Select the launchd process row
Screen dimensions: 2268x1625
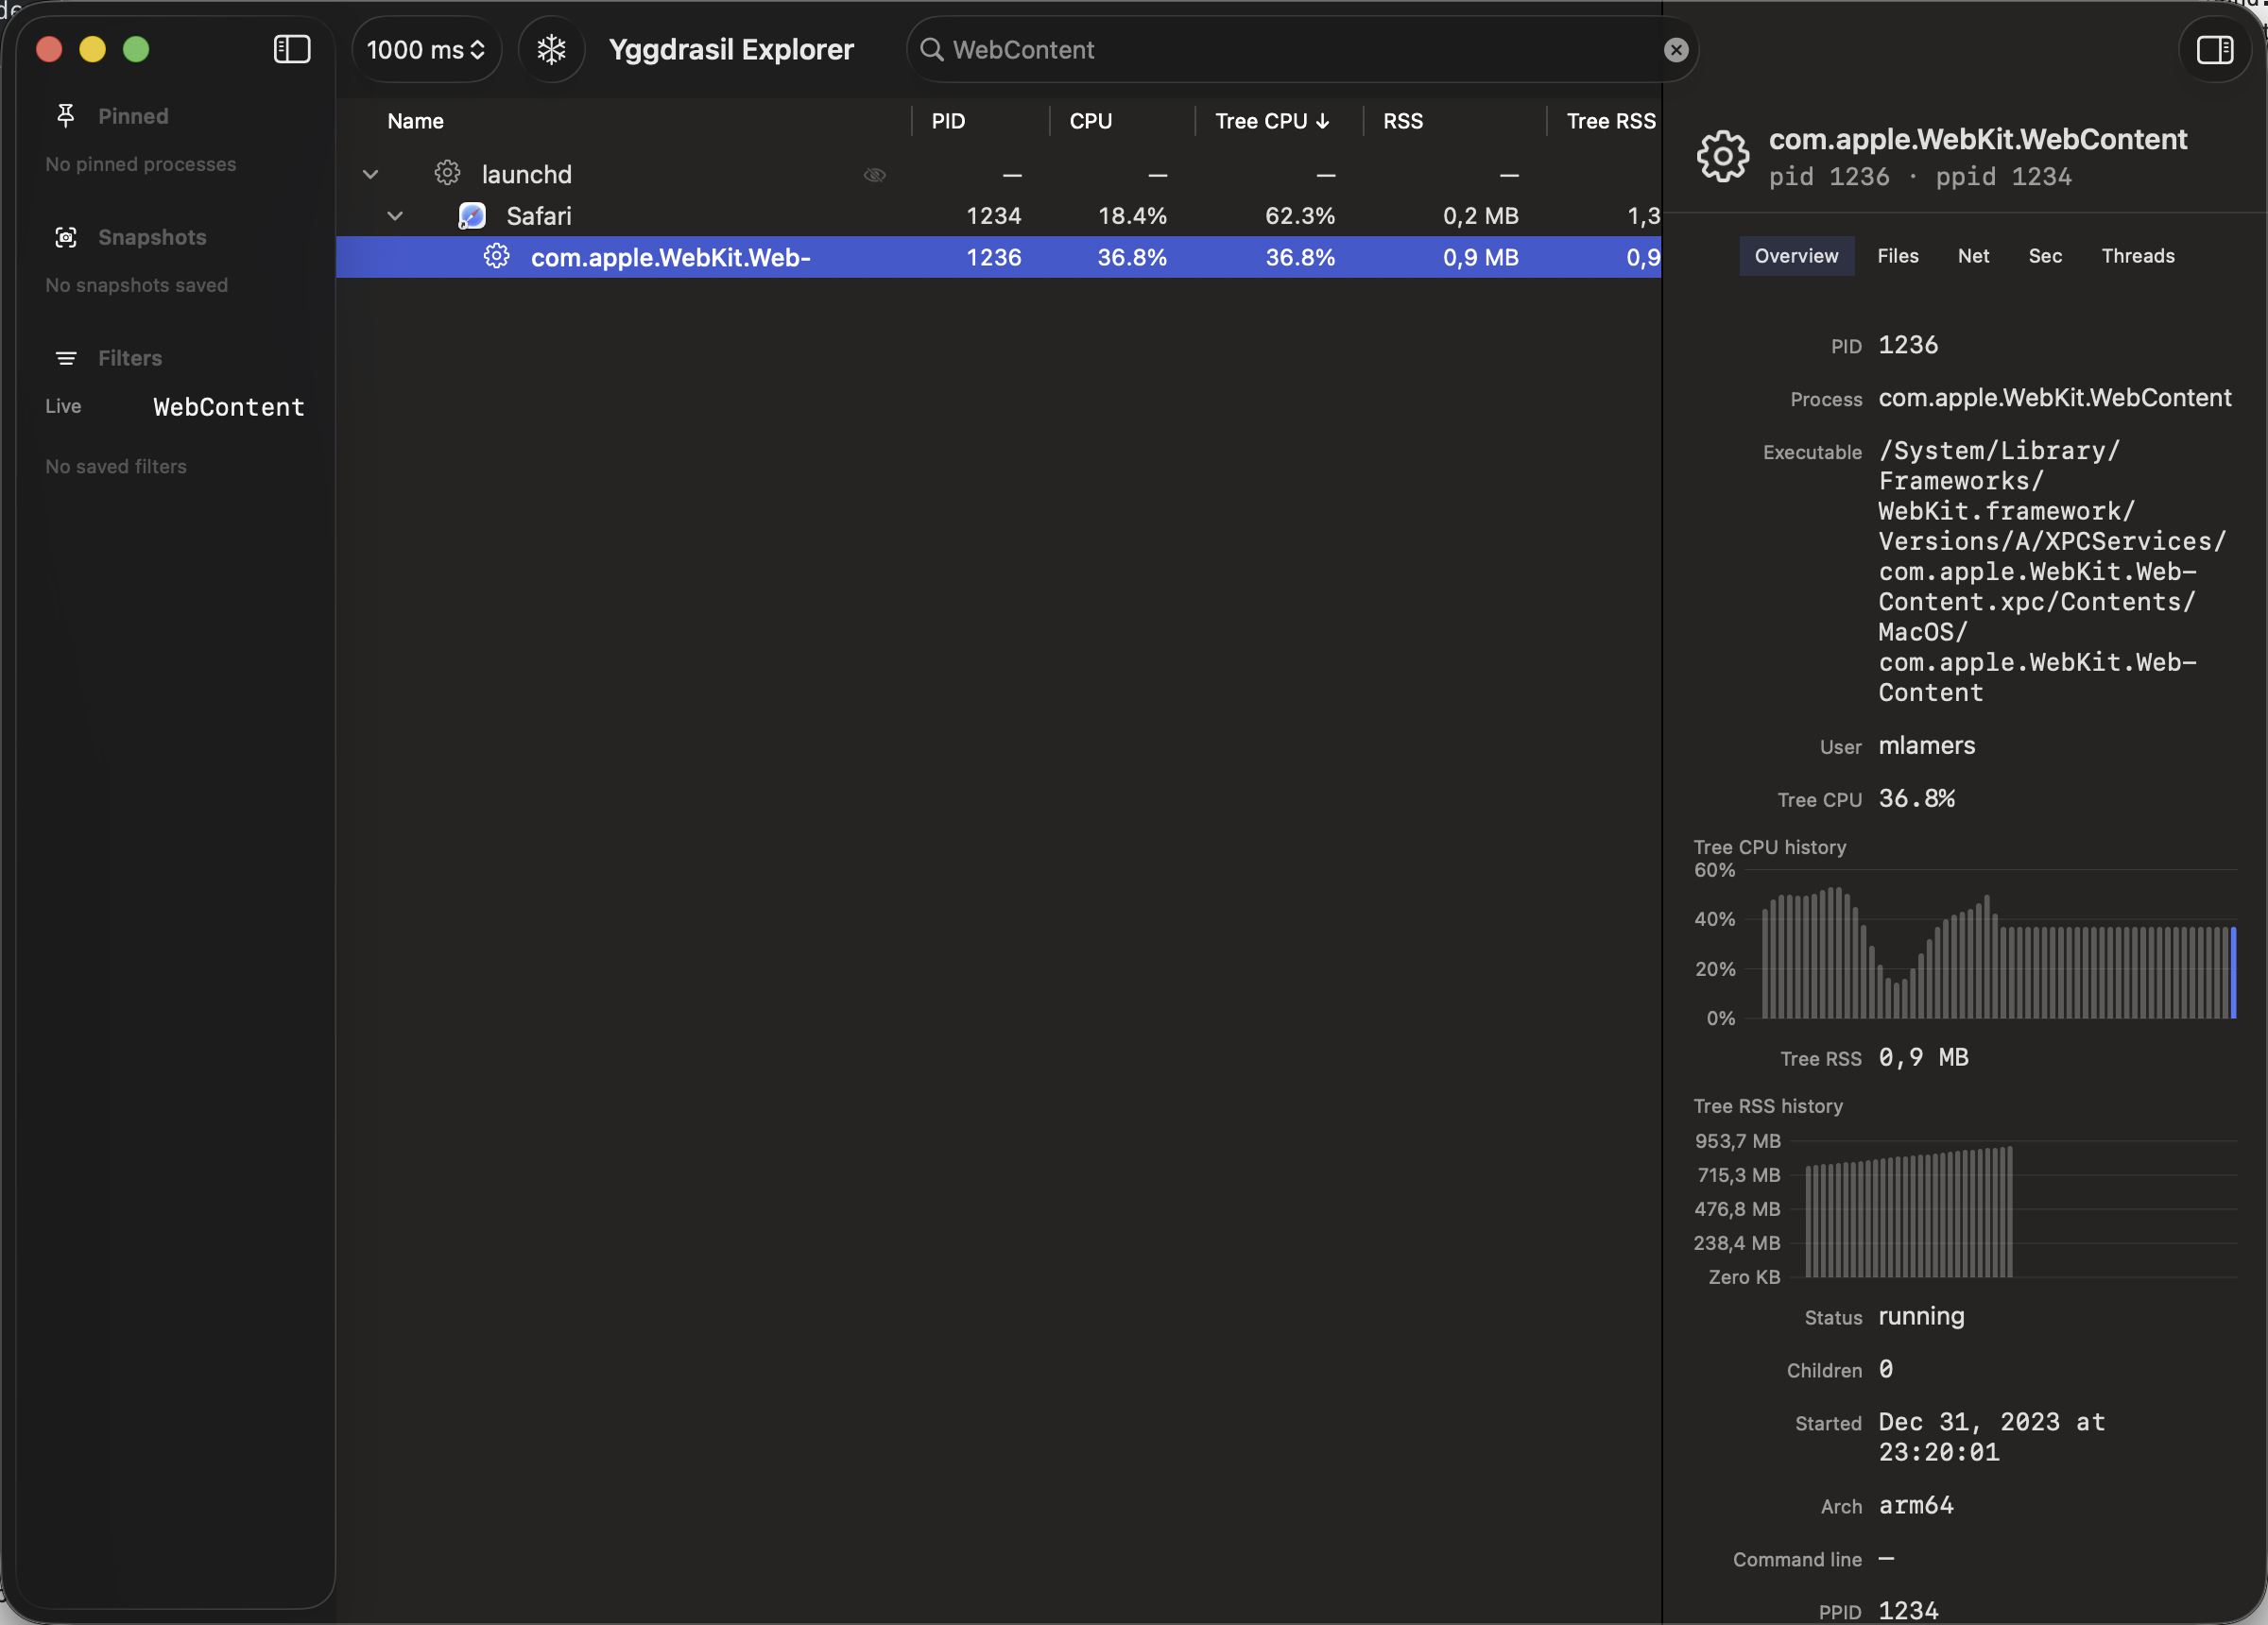point(998,174)
